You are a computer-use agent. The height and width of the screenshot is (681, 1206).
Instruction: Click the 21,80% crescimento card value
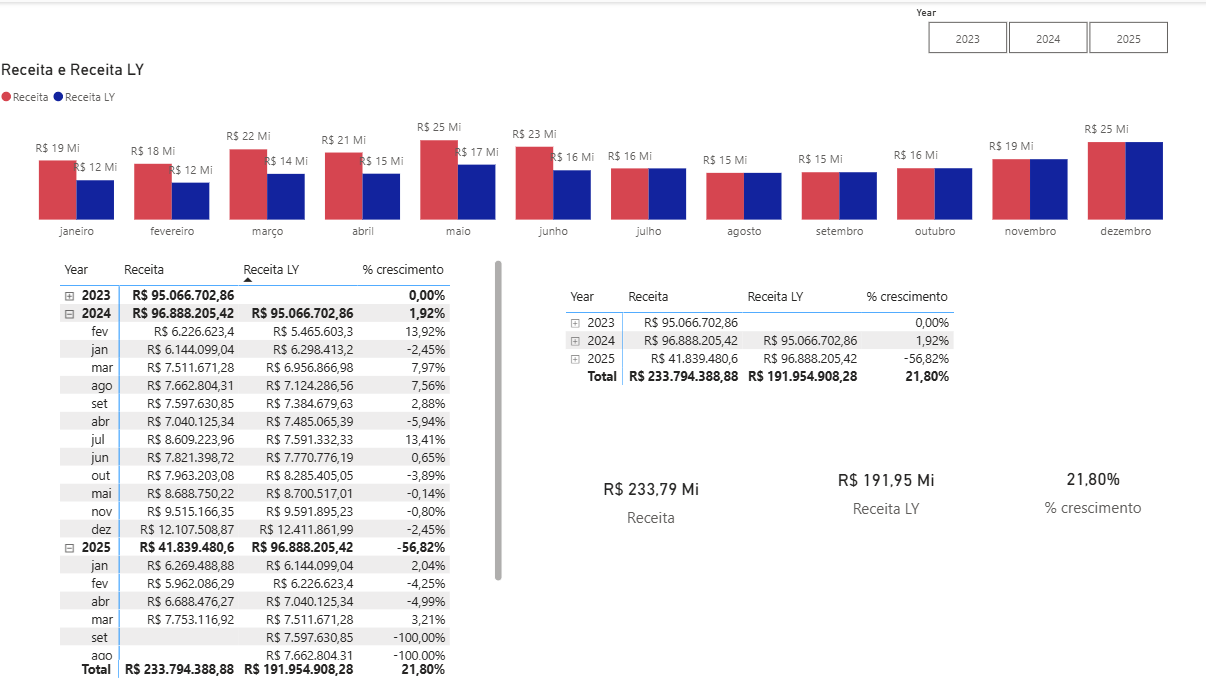1093,480
